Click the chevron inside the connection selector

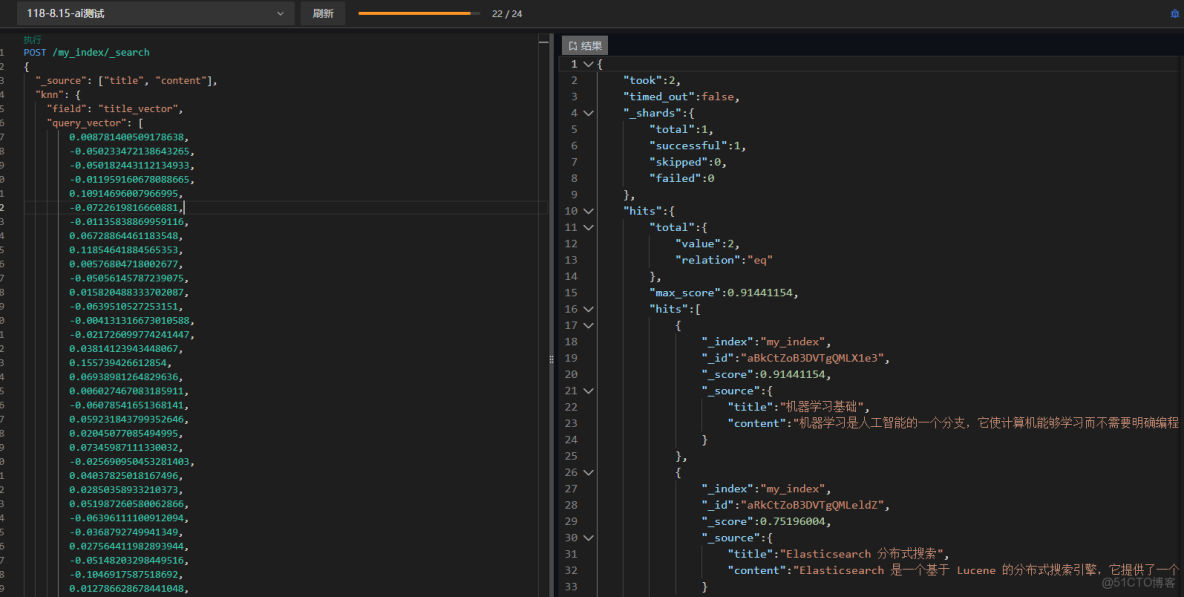[281, 13]
